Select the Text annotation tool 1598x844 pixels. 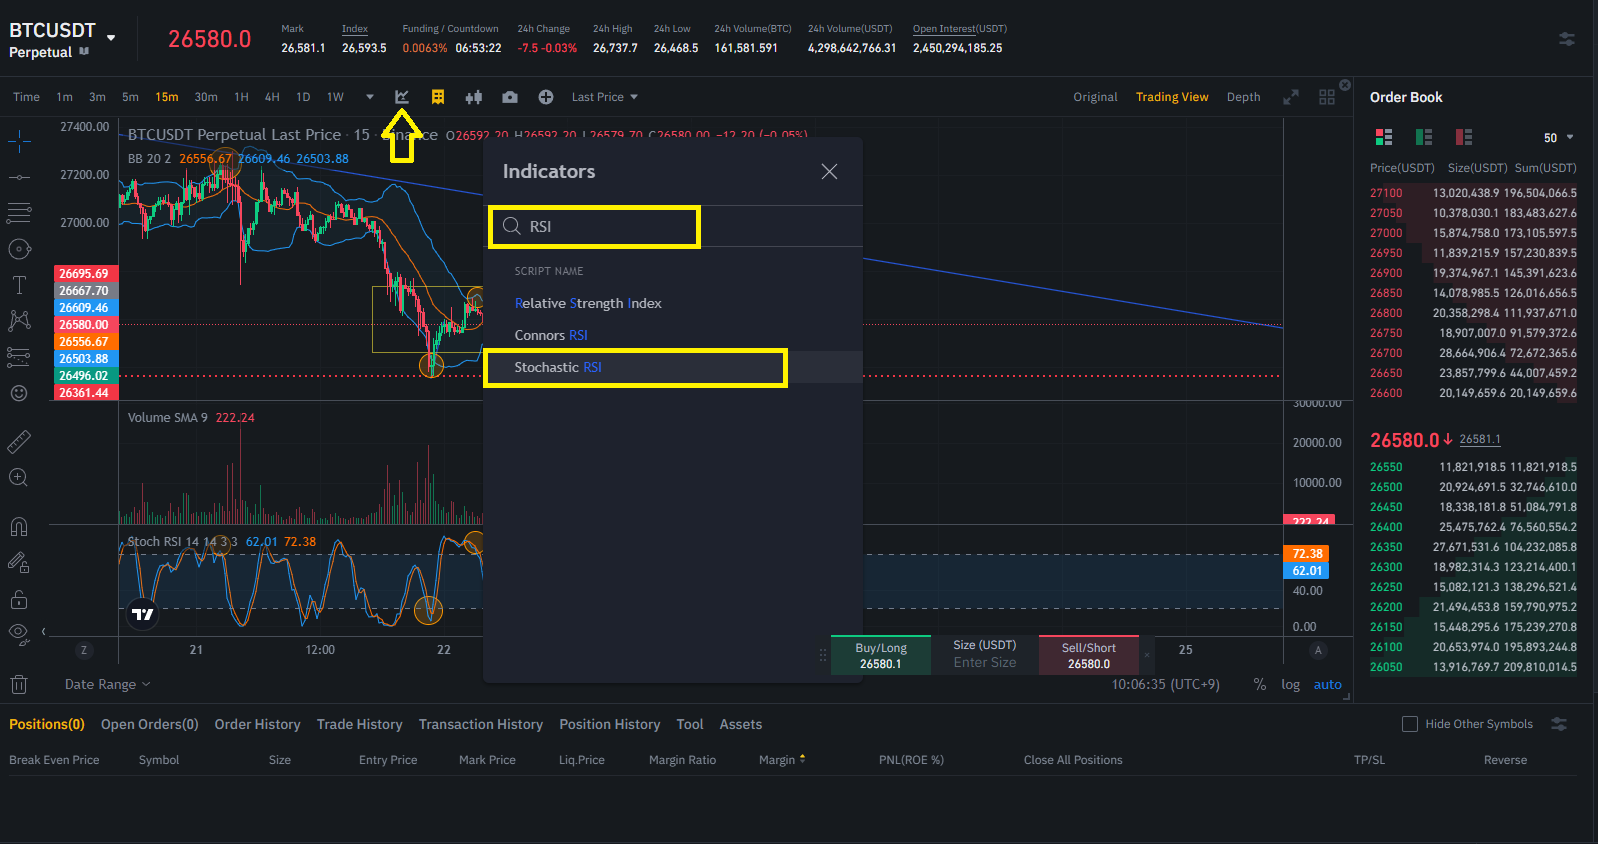[19, 285]
